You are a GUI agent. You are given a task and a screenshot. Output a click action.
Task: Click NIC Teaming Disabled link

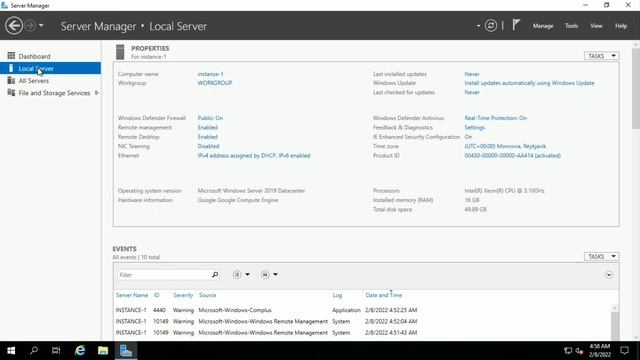click(x=208, y=146)
